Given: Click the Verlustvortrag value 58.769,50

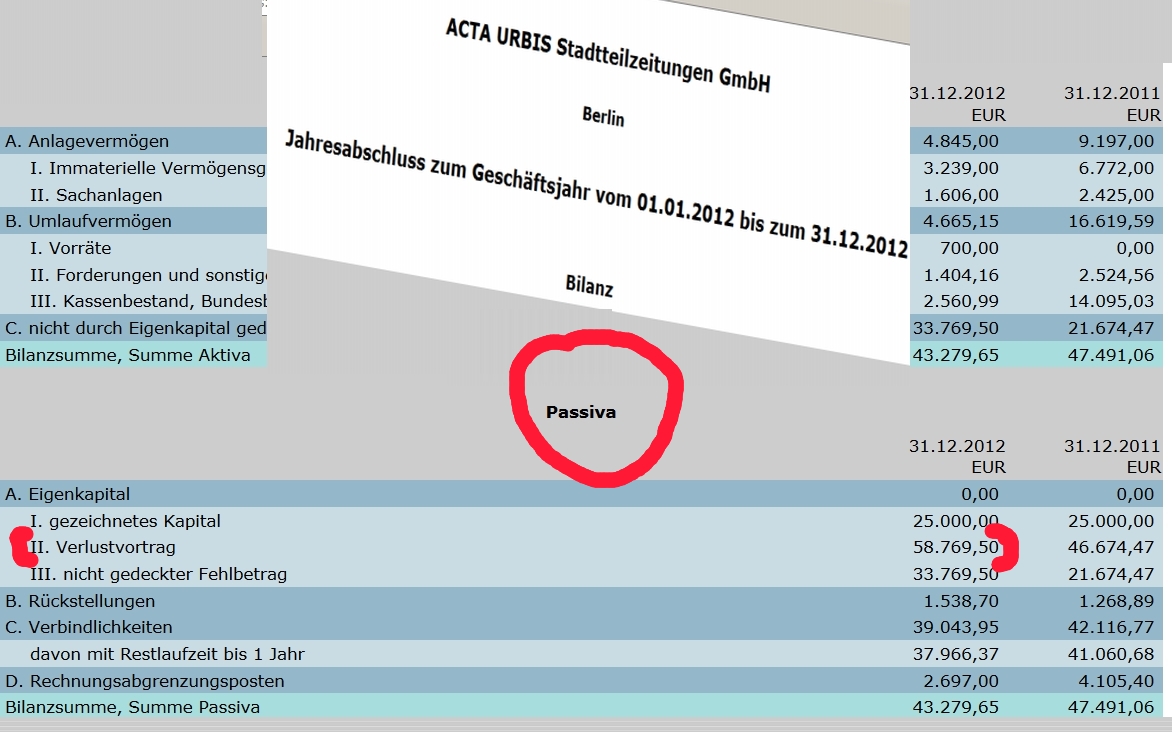Looking at the screenshot, I should (x=955, y=548).
